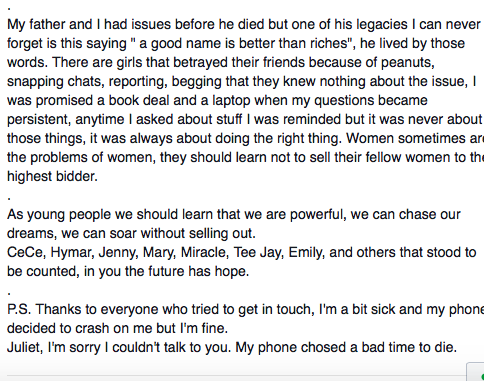Click the name Tee Jay in the text

[258, 252]
